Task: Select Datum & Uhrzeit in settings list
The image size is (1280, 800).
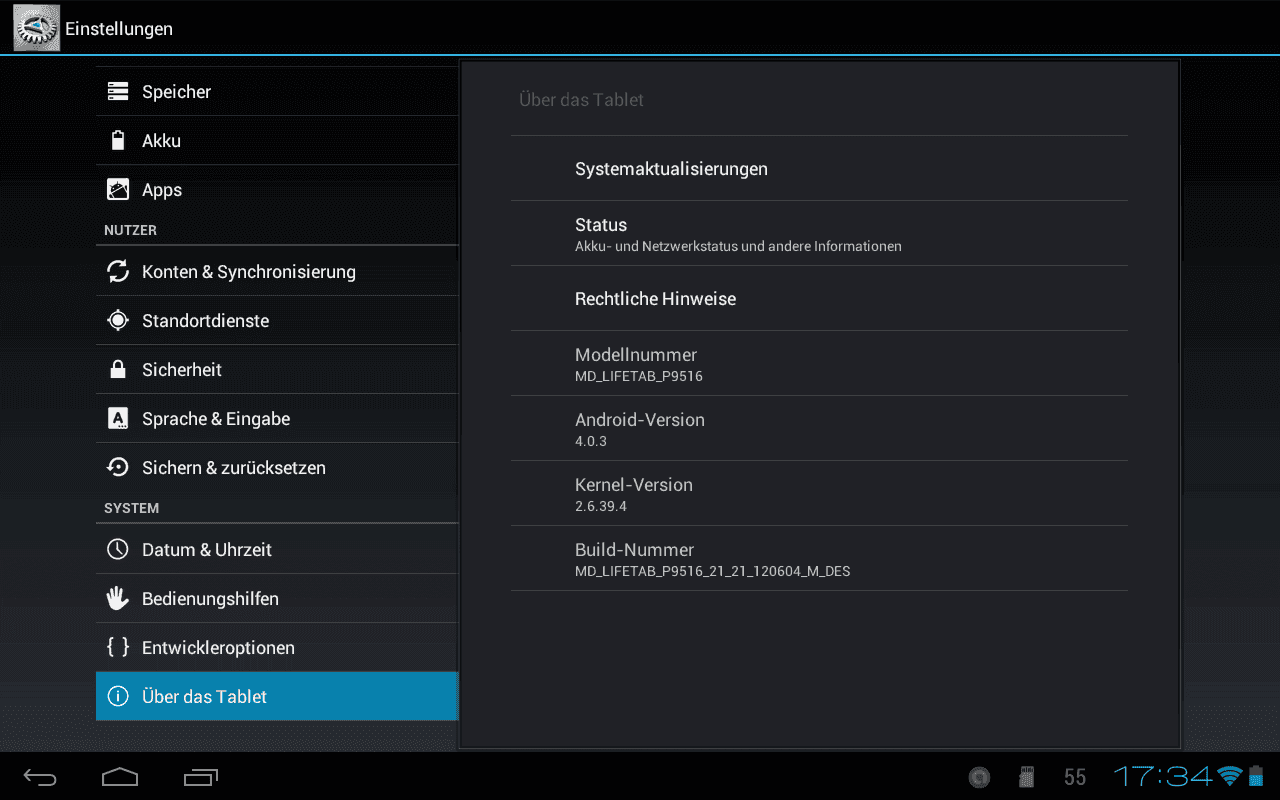Action: coord(277,550)
